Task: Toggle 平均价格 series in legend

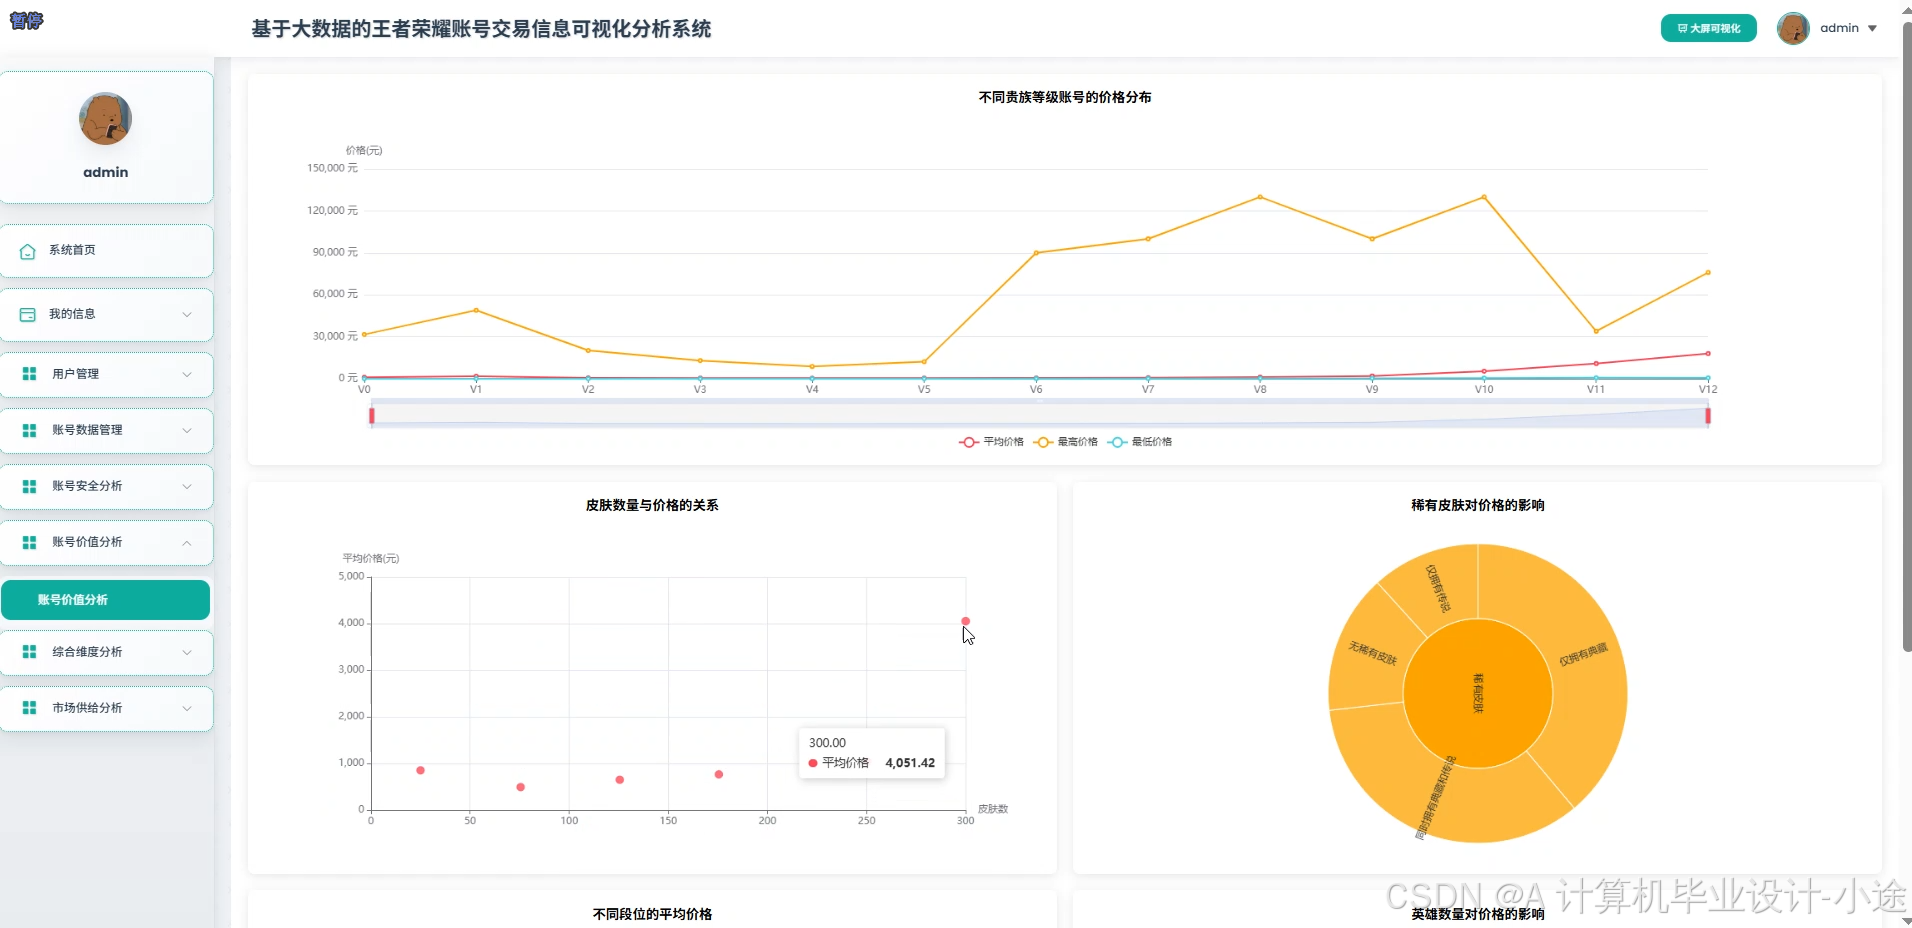Action: 991,442
